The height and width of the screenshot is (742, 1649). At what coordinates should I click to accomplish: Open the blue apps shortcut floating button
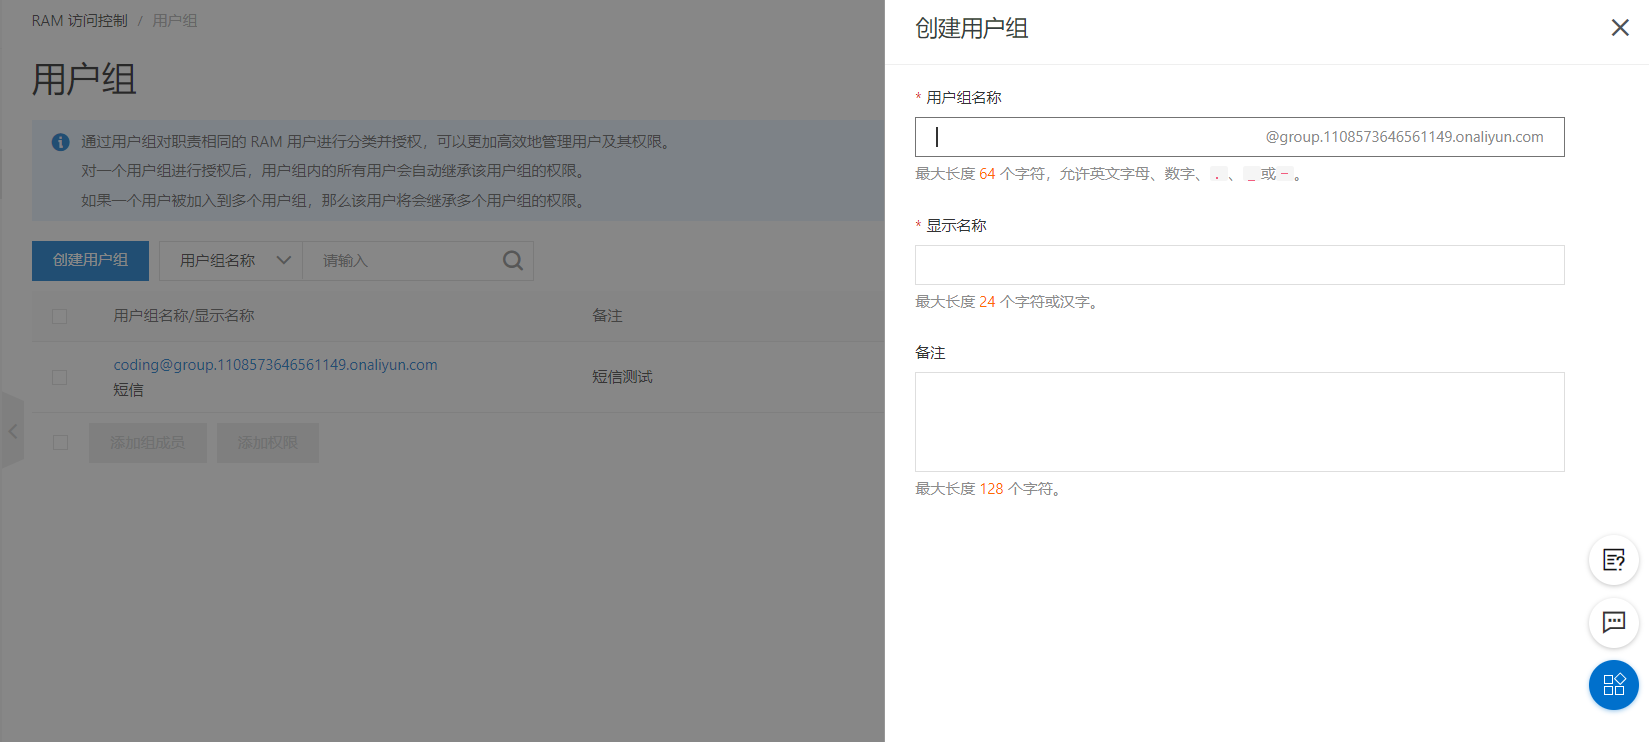pos(1613,685)
